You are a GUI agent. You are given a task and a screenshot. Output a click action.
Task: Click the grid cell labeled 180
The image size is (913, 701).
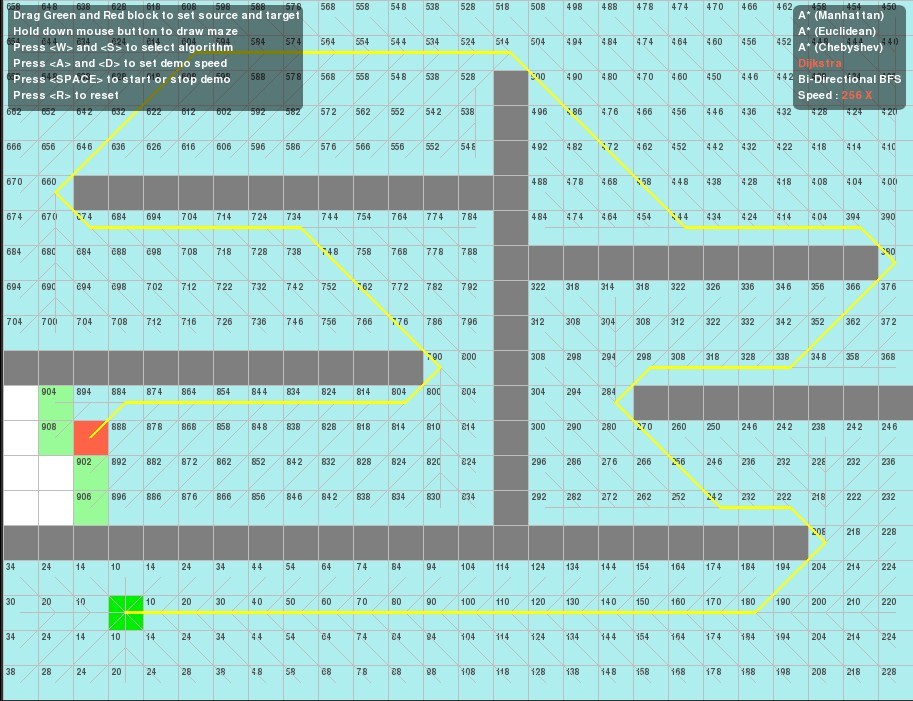coord(756,613)
